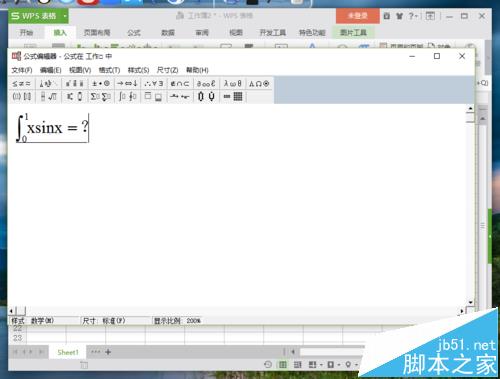Add a new sheet with the plus button

(108, 352)
